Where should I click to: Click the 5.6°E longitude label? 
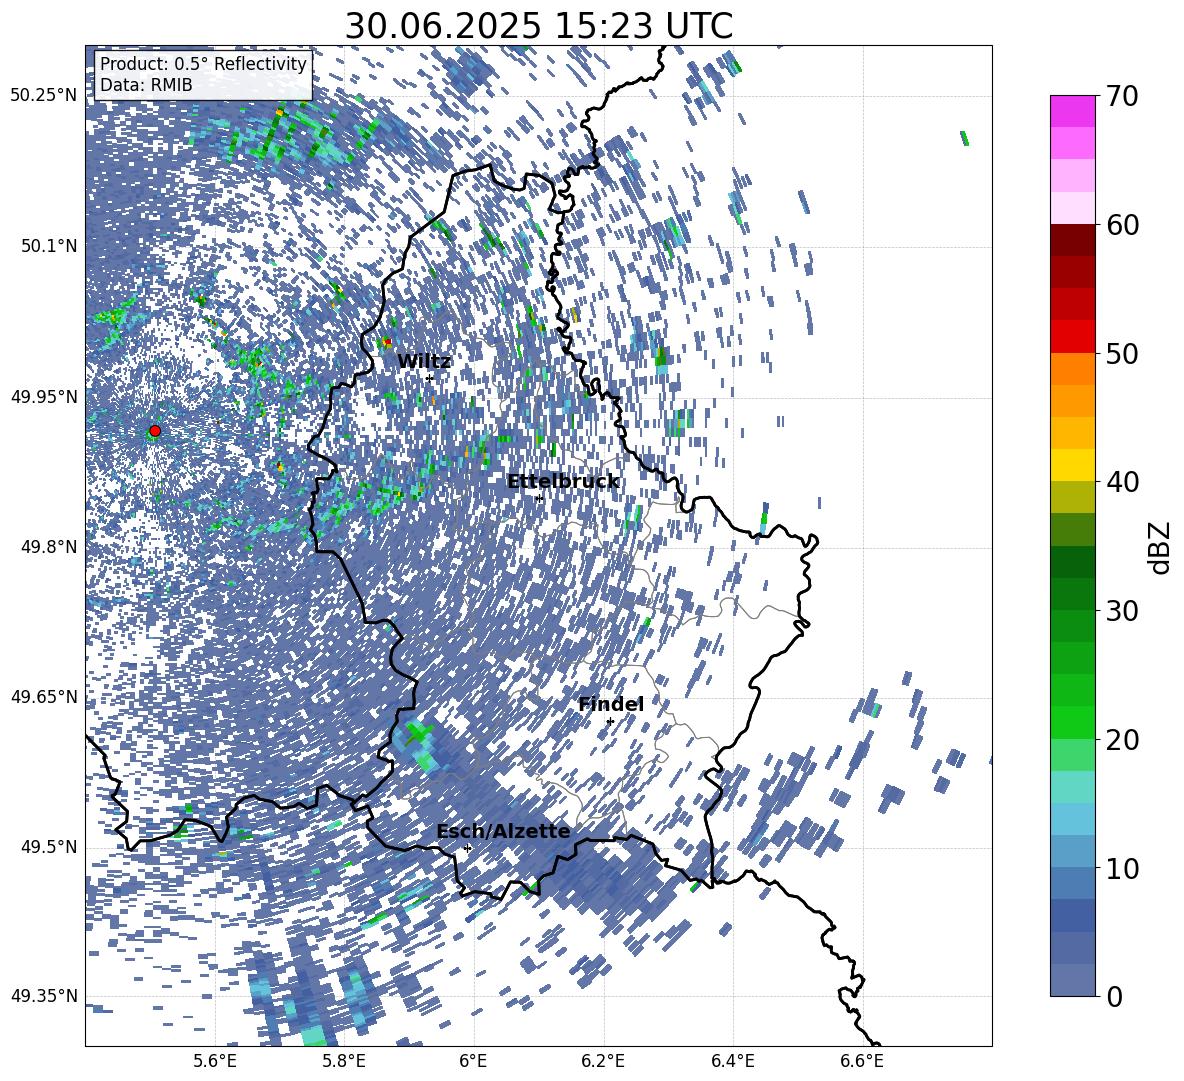(215, 1061)
